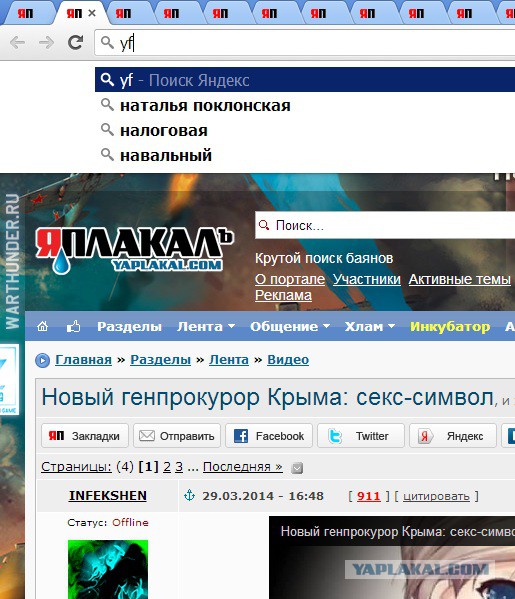The width and height of the screenshot is (515, 599).
Task: Close the active ЯП tab
Action: click(x=92, y=13)
